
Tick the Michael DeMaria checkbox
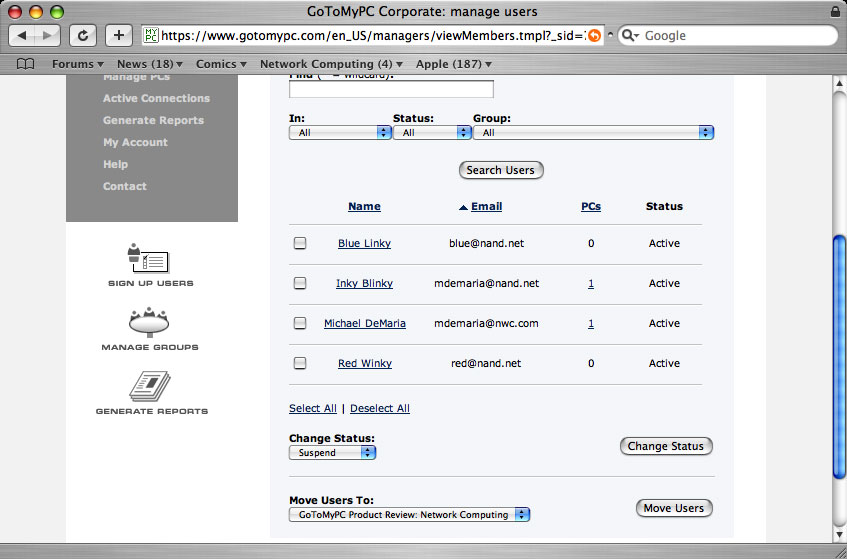point(300,323)
